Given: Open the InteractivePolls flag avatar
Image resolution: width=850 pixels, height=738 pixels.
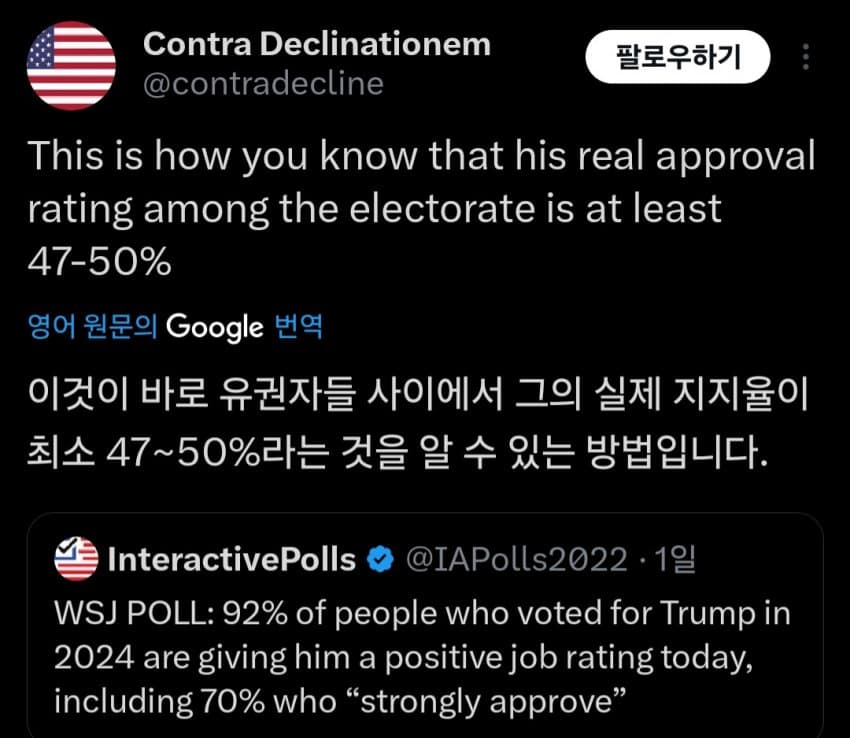Looking at the screenshot, I should pos(75,558).
